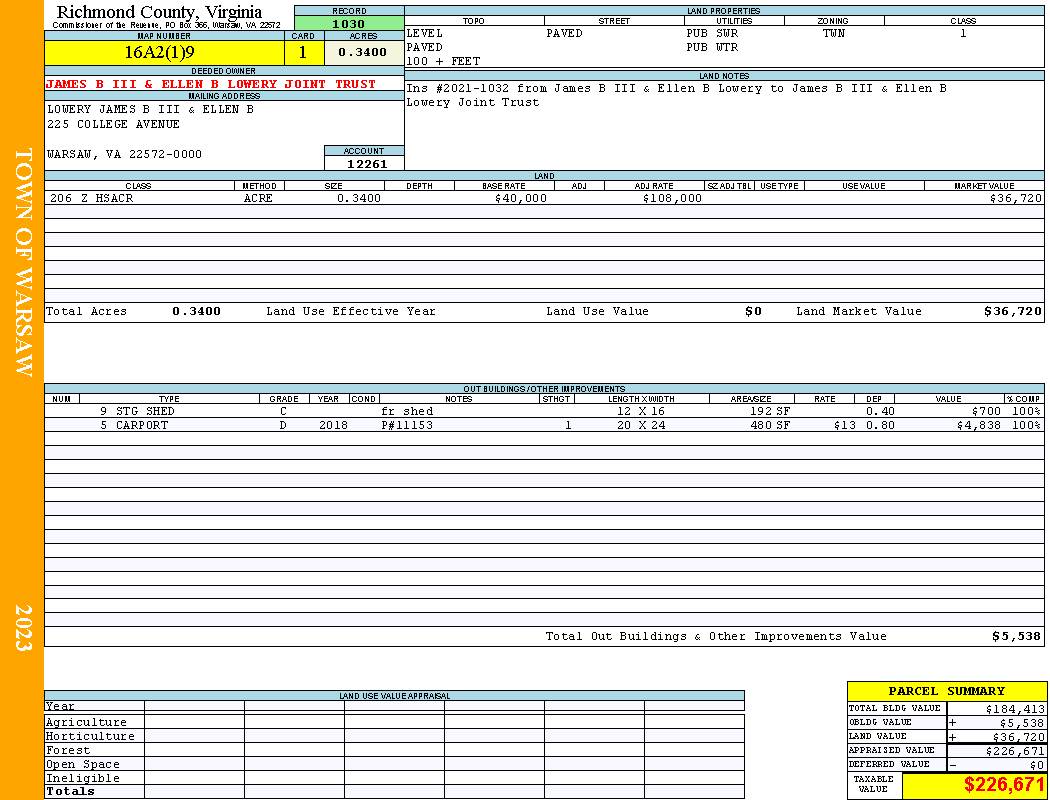Select the Agriculture row in land use appraisal
The height and width of the screenshot is (800, 1050).
pos(394,722)
